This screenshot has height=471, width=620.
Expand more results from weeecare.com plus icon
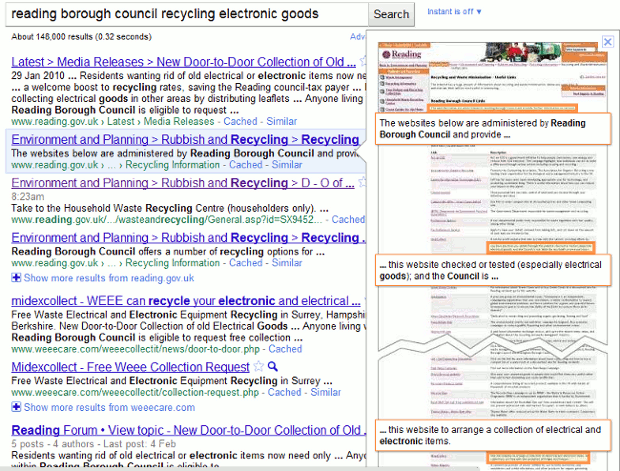(x=16, y=407)
